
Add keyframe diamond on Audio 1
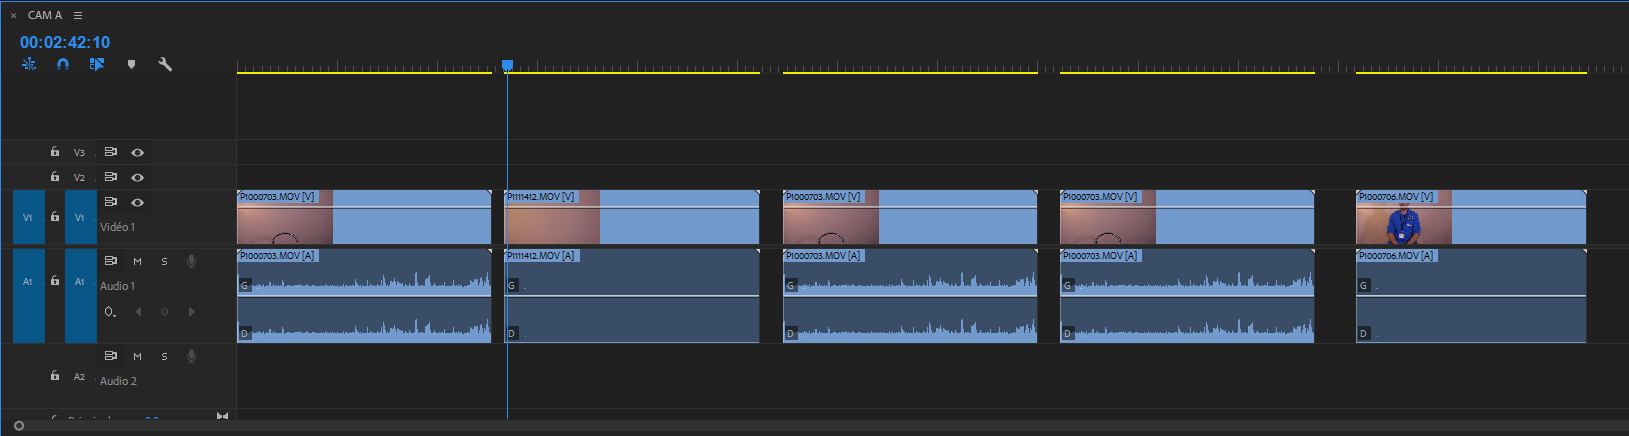point(165,312)
